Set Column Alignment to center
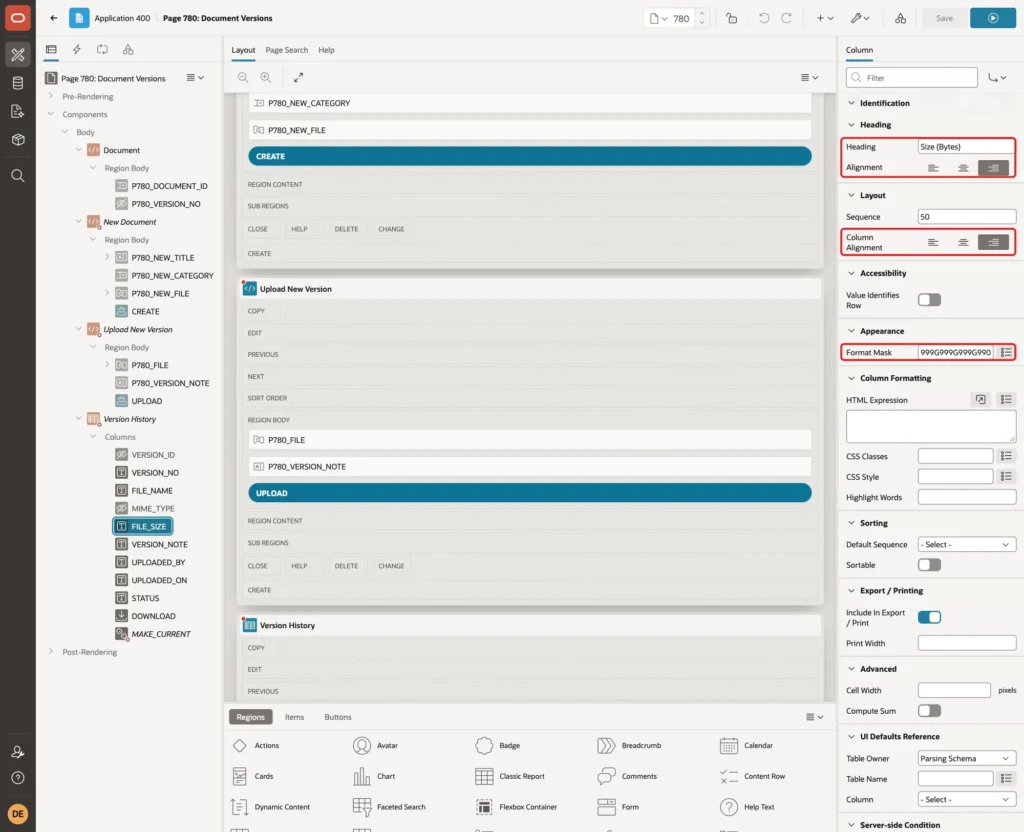The height and width of the screenshot is (832, 1024). coord(963,242)
